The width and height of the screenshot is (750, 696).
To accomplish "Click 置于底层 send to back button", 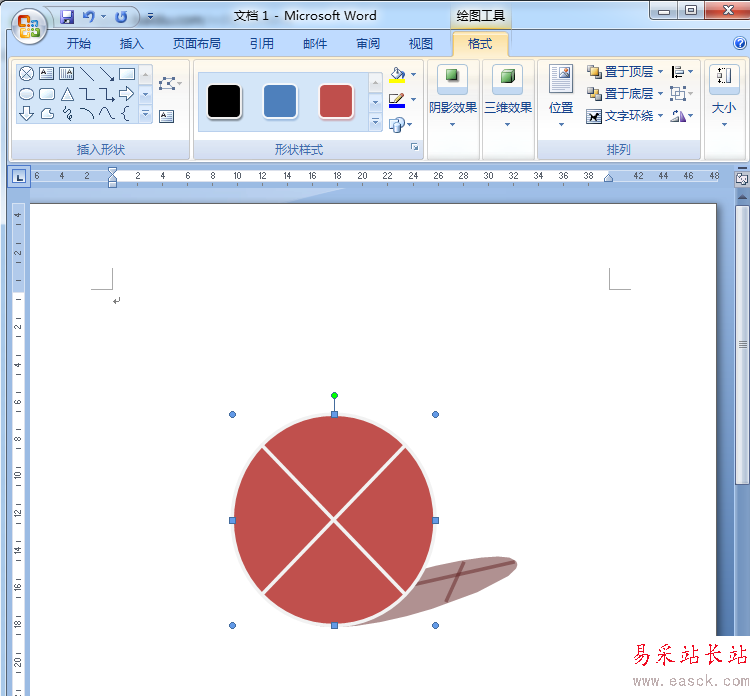I will click(x=620, y=94).
